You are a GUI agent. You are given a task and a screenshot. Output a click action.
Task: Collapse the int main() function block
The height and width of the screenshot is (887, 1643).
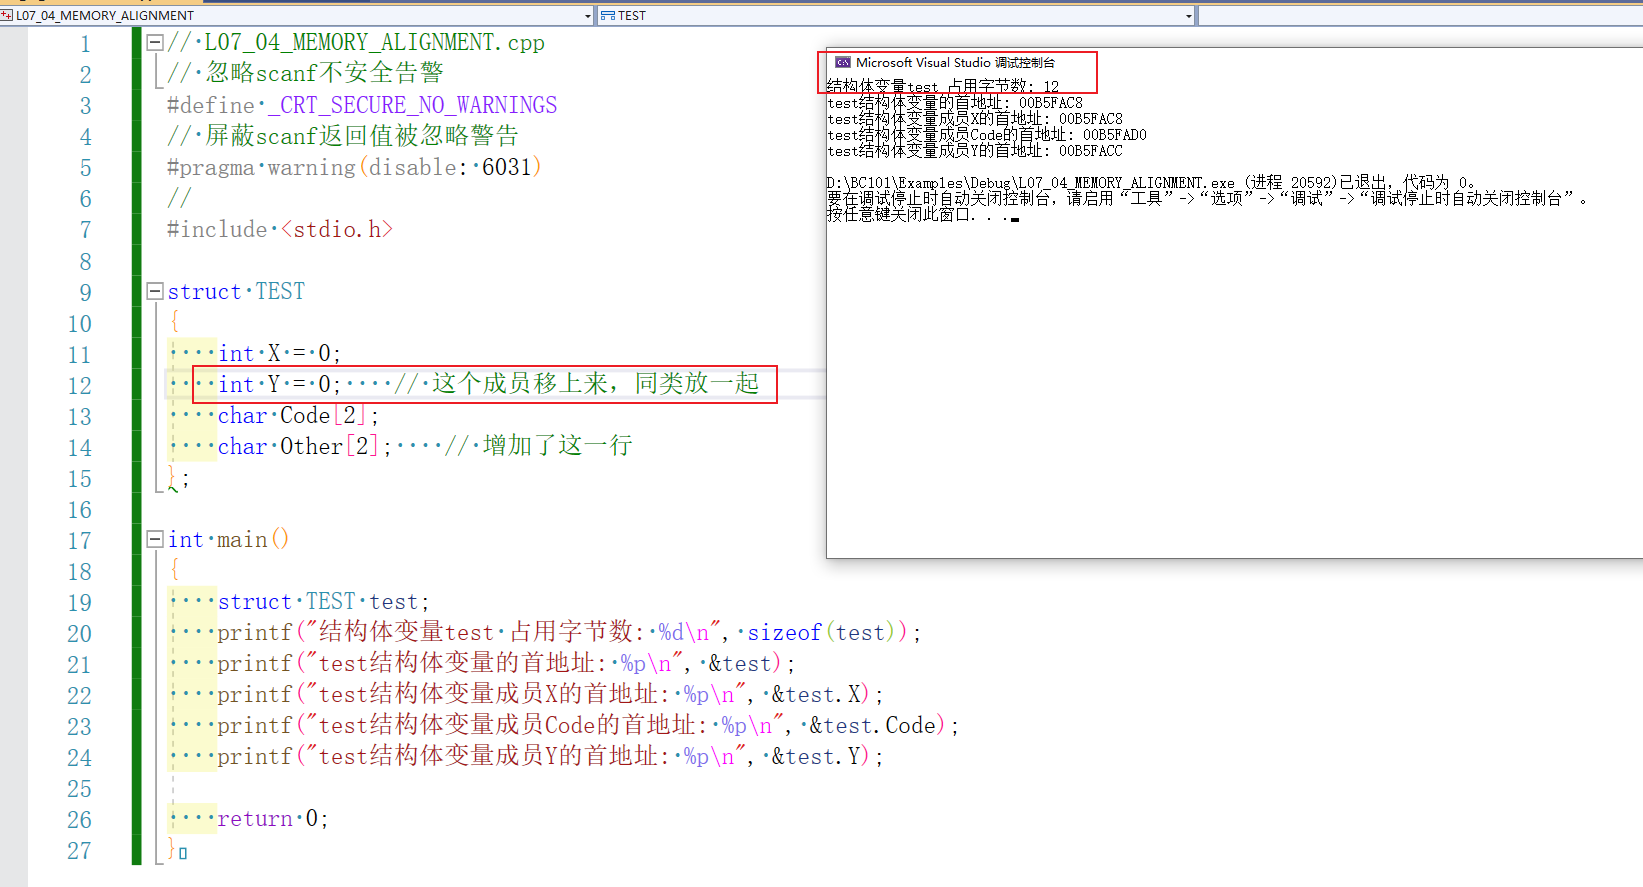click(155, 539)
